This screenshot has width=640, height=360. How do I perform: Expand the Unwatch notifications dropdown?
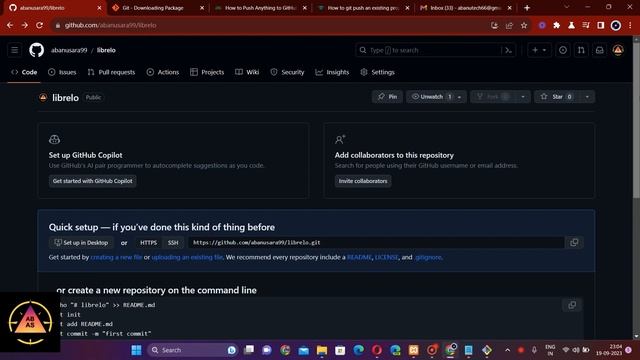pyautogui.click(x=460, y=97)
